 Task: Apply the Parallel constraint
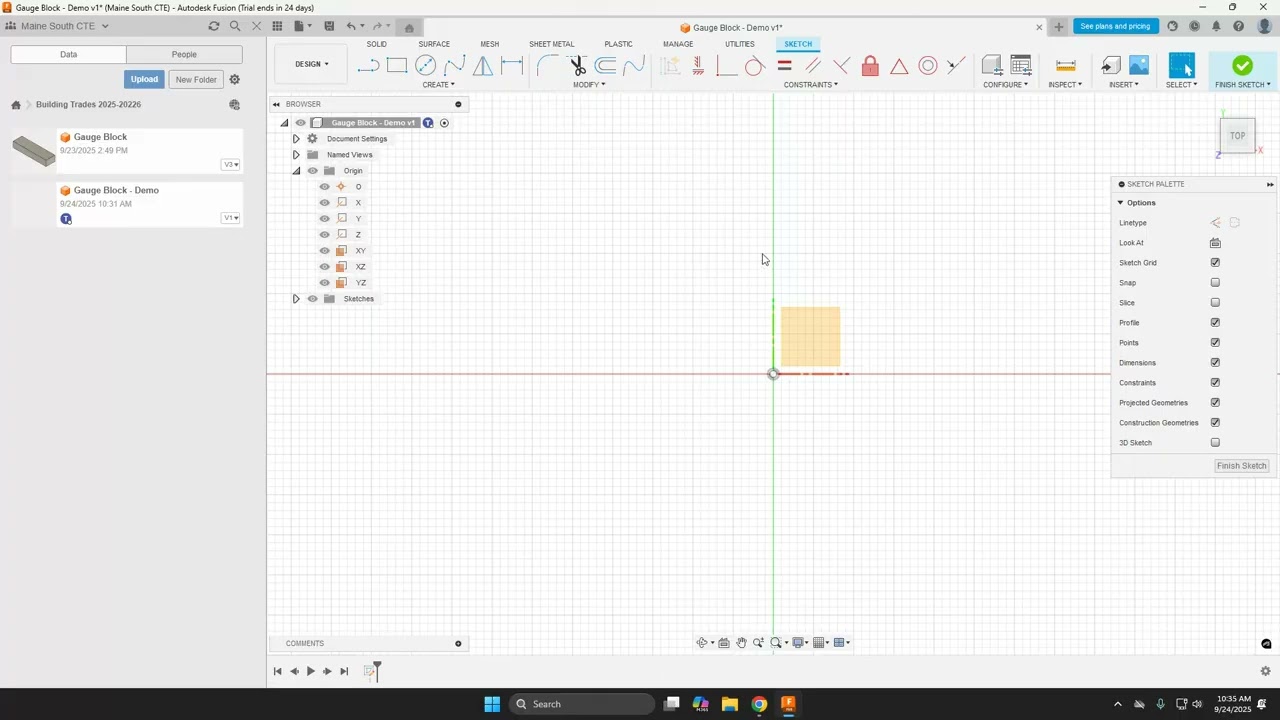[813, 66]
